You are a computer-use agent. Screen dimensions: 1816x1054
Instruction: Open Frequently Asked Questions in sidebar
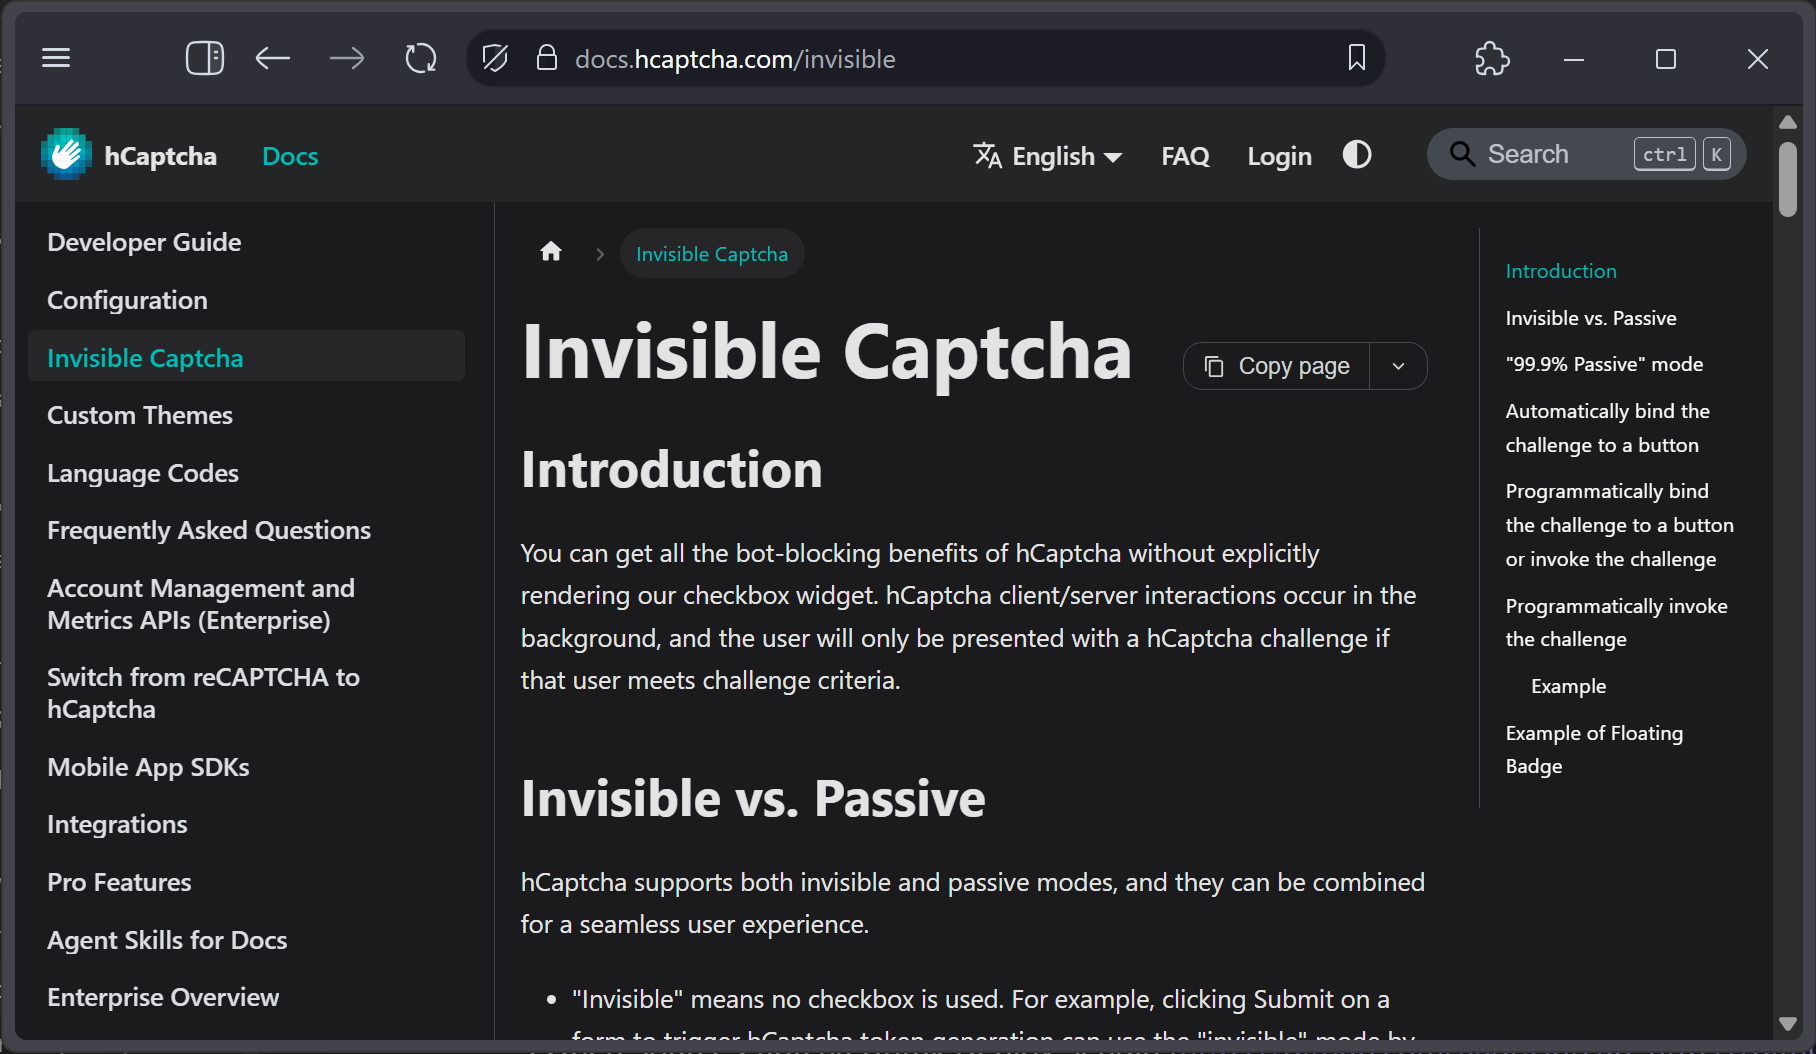(x=246, y=530)
